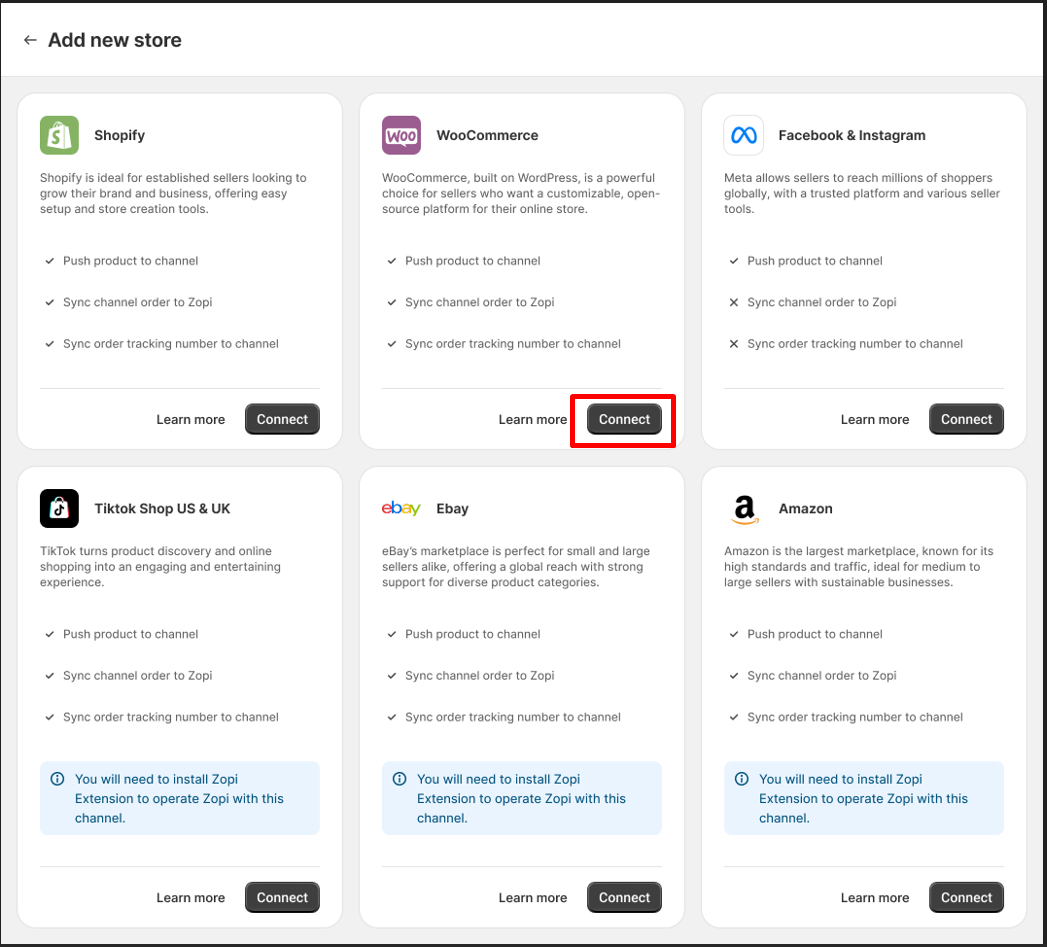Click Amazon largest marketplace description
The image size is (1047, 947).
pyautogui.click(x=859, y=567)
